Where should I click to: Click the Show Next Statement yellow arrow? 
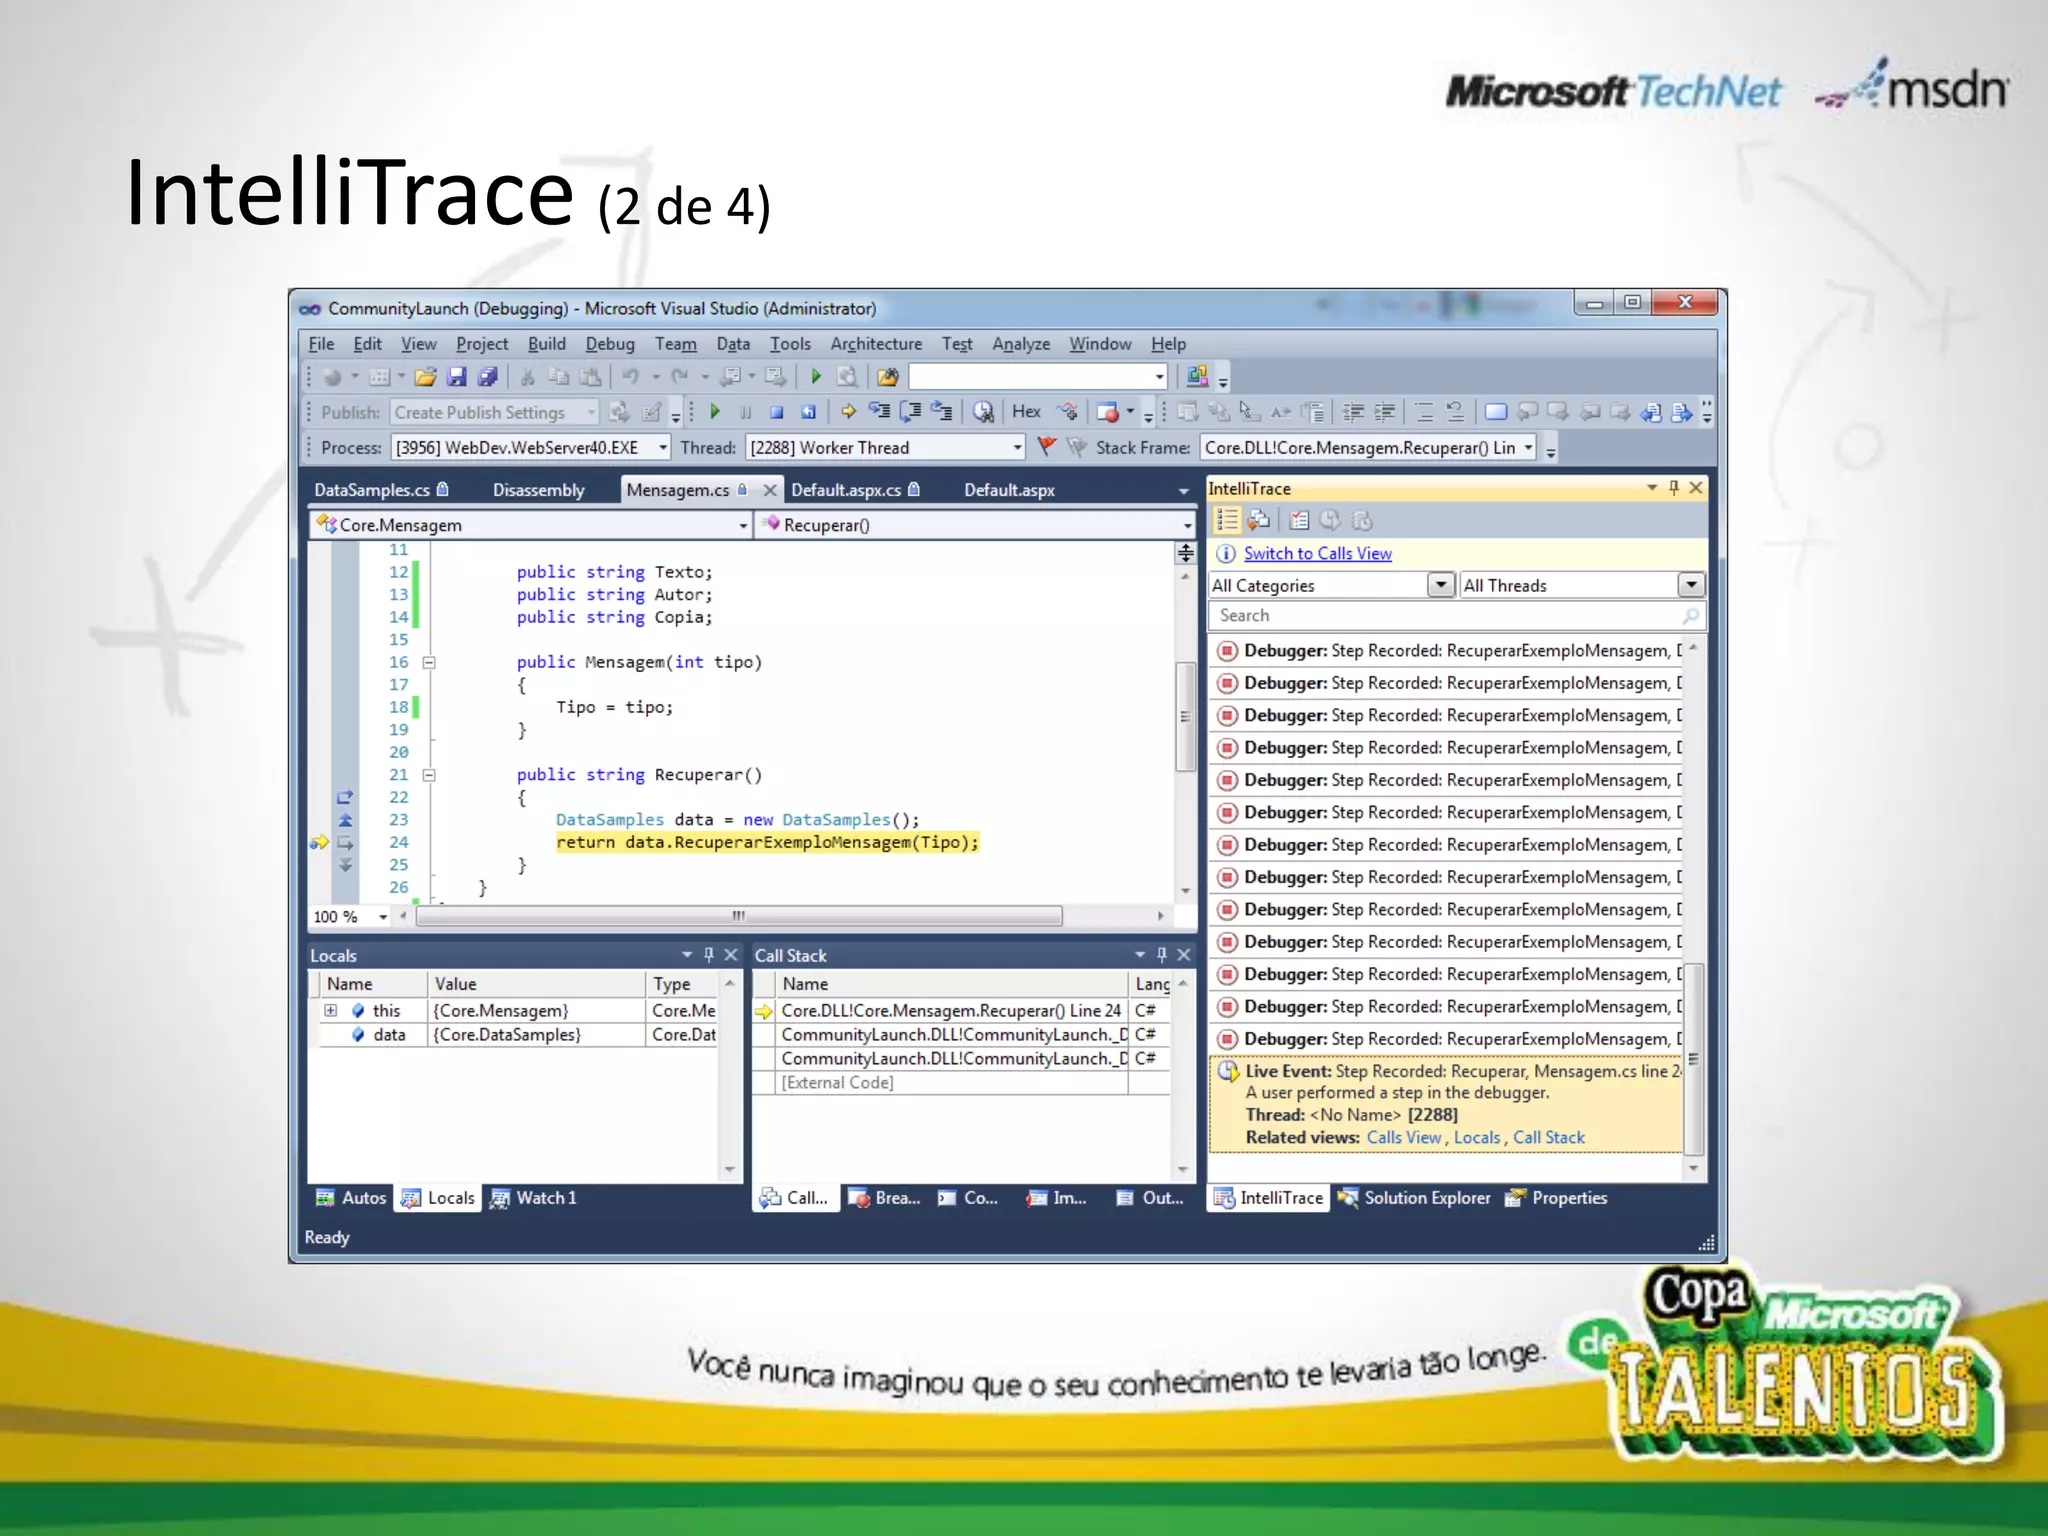click(x=848, y=412)
